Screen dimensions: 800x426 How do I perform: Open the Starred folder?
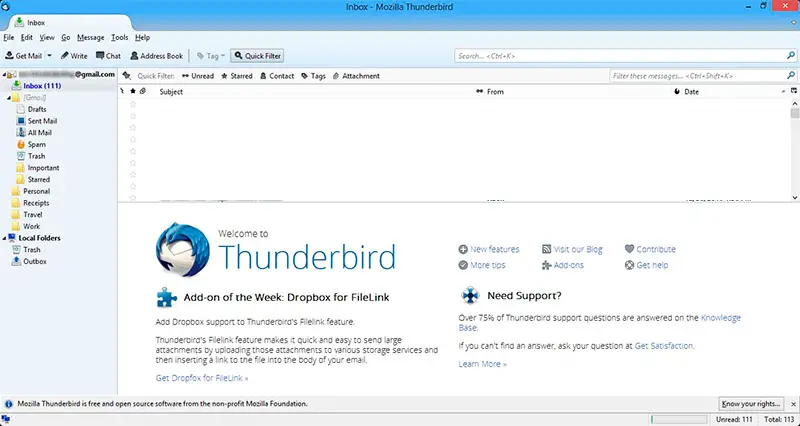click(x=38, y=180)
